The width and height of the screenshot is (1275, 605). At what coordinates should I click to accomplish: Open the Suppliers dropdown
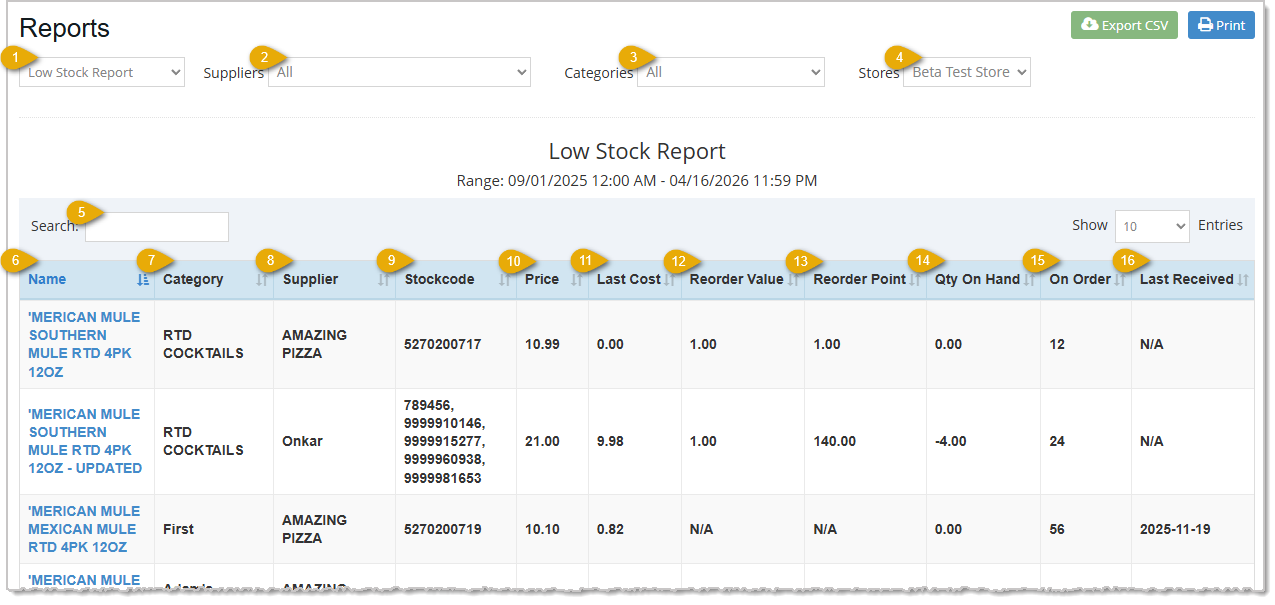399,71
